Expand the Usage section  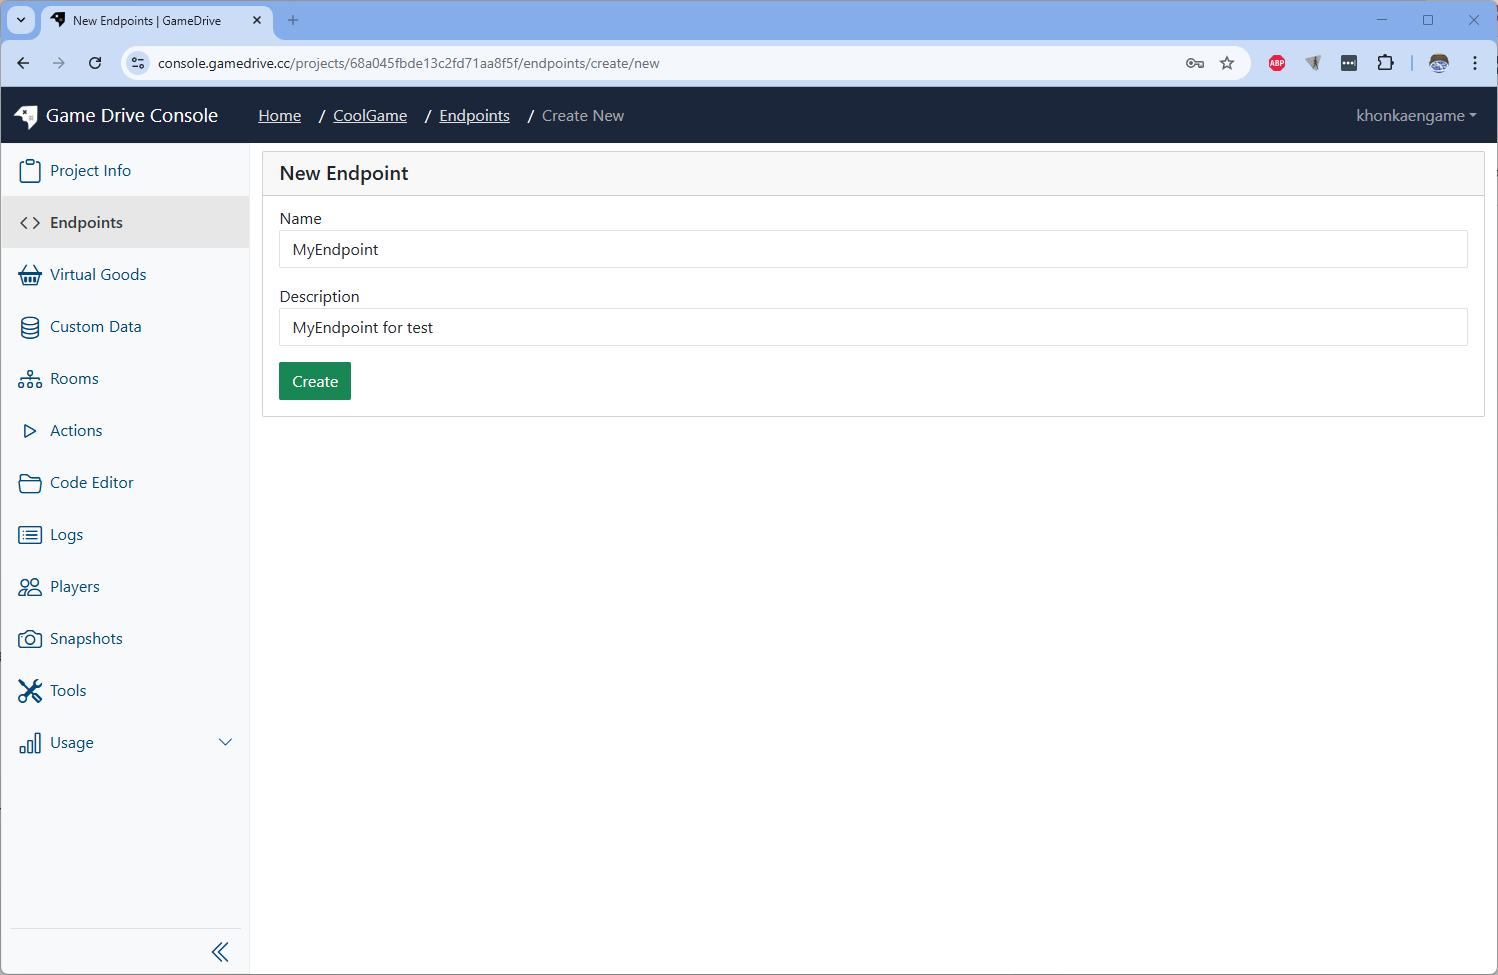click(225, 742)
